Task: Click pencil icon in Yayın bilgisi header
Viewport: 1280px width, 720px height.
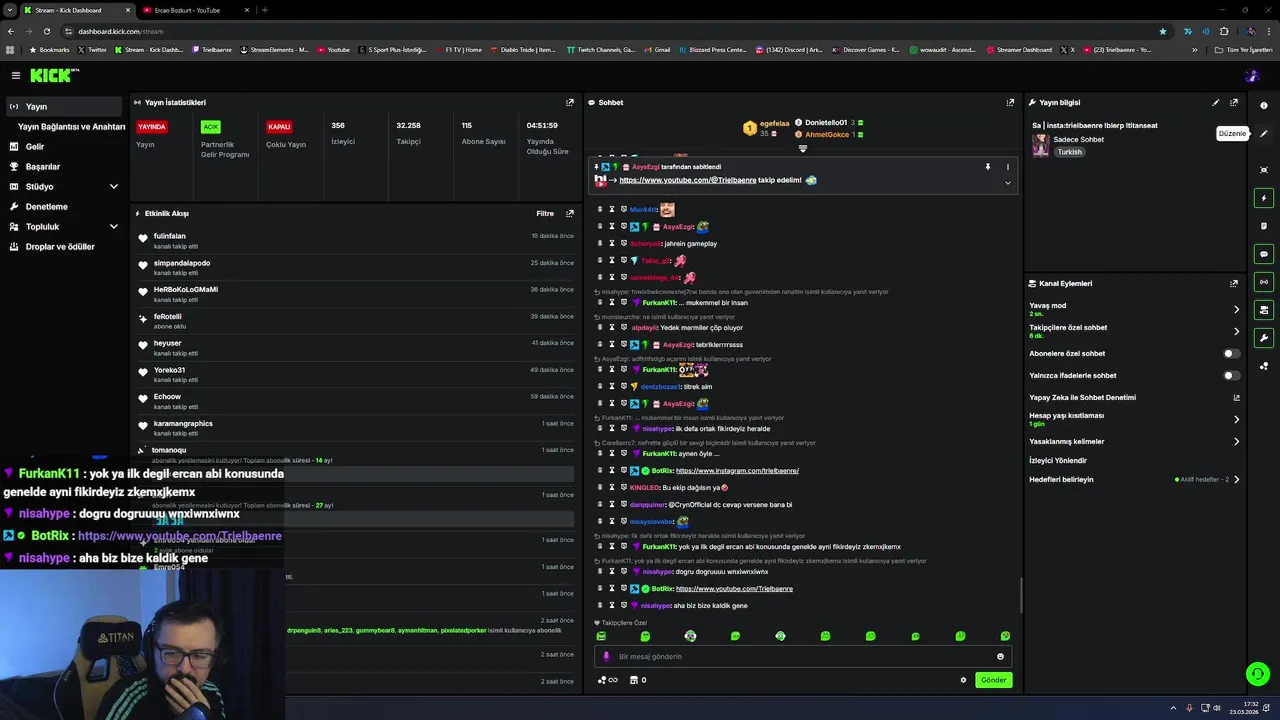Action: coord(1216,102)
